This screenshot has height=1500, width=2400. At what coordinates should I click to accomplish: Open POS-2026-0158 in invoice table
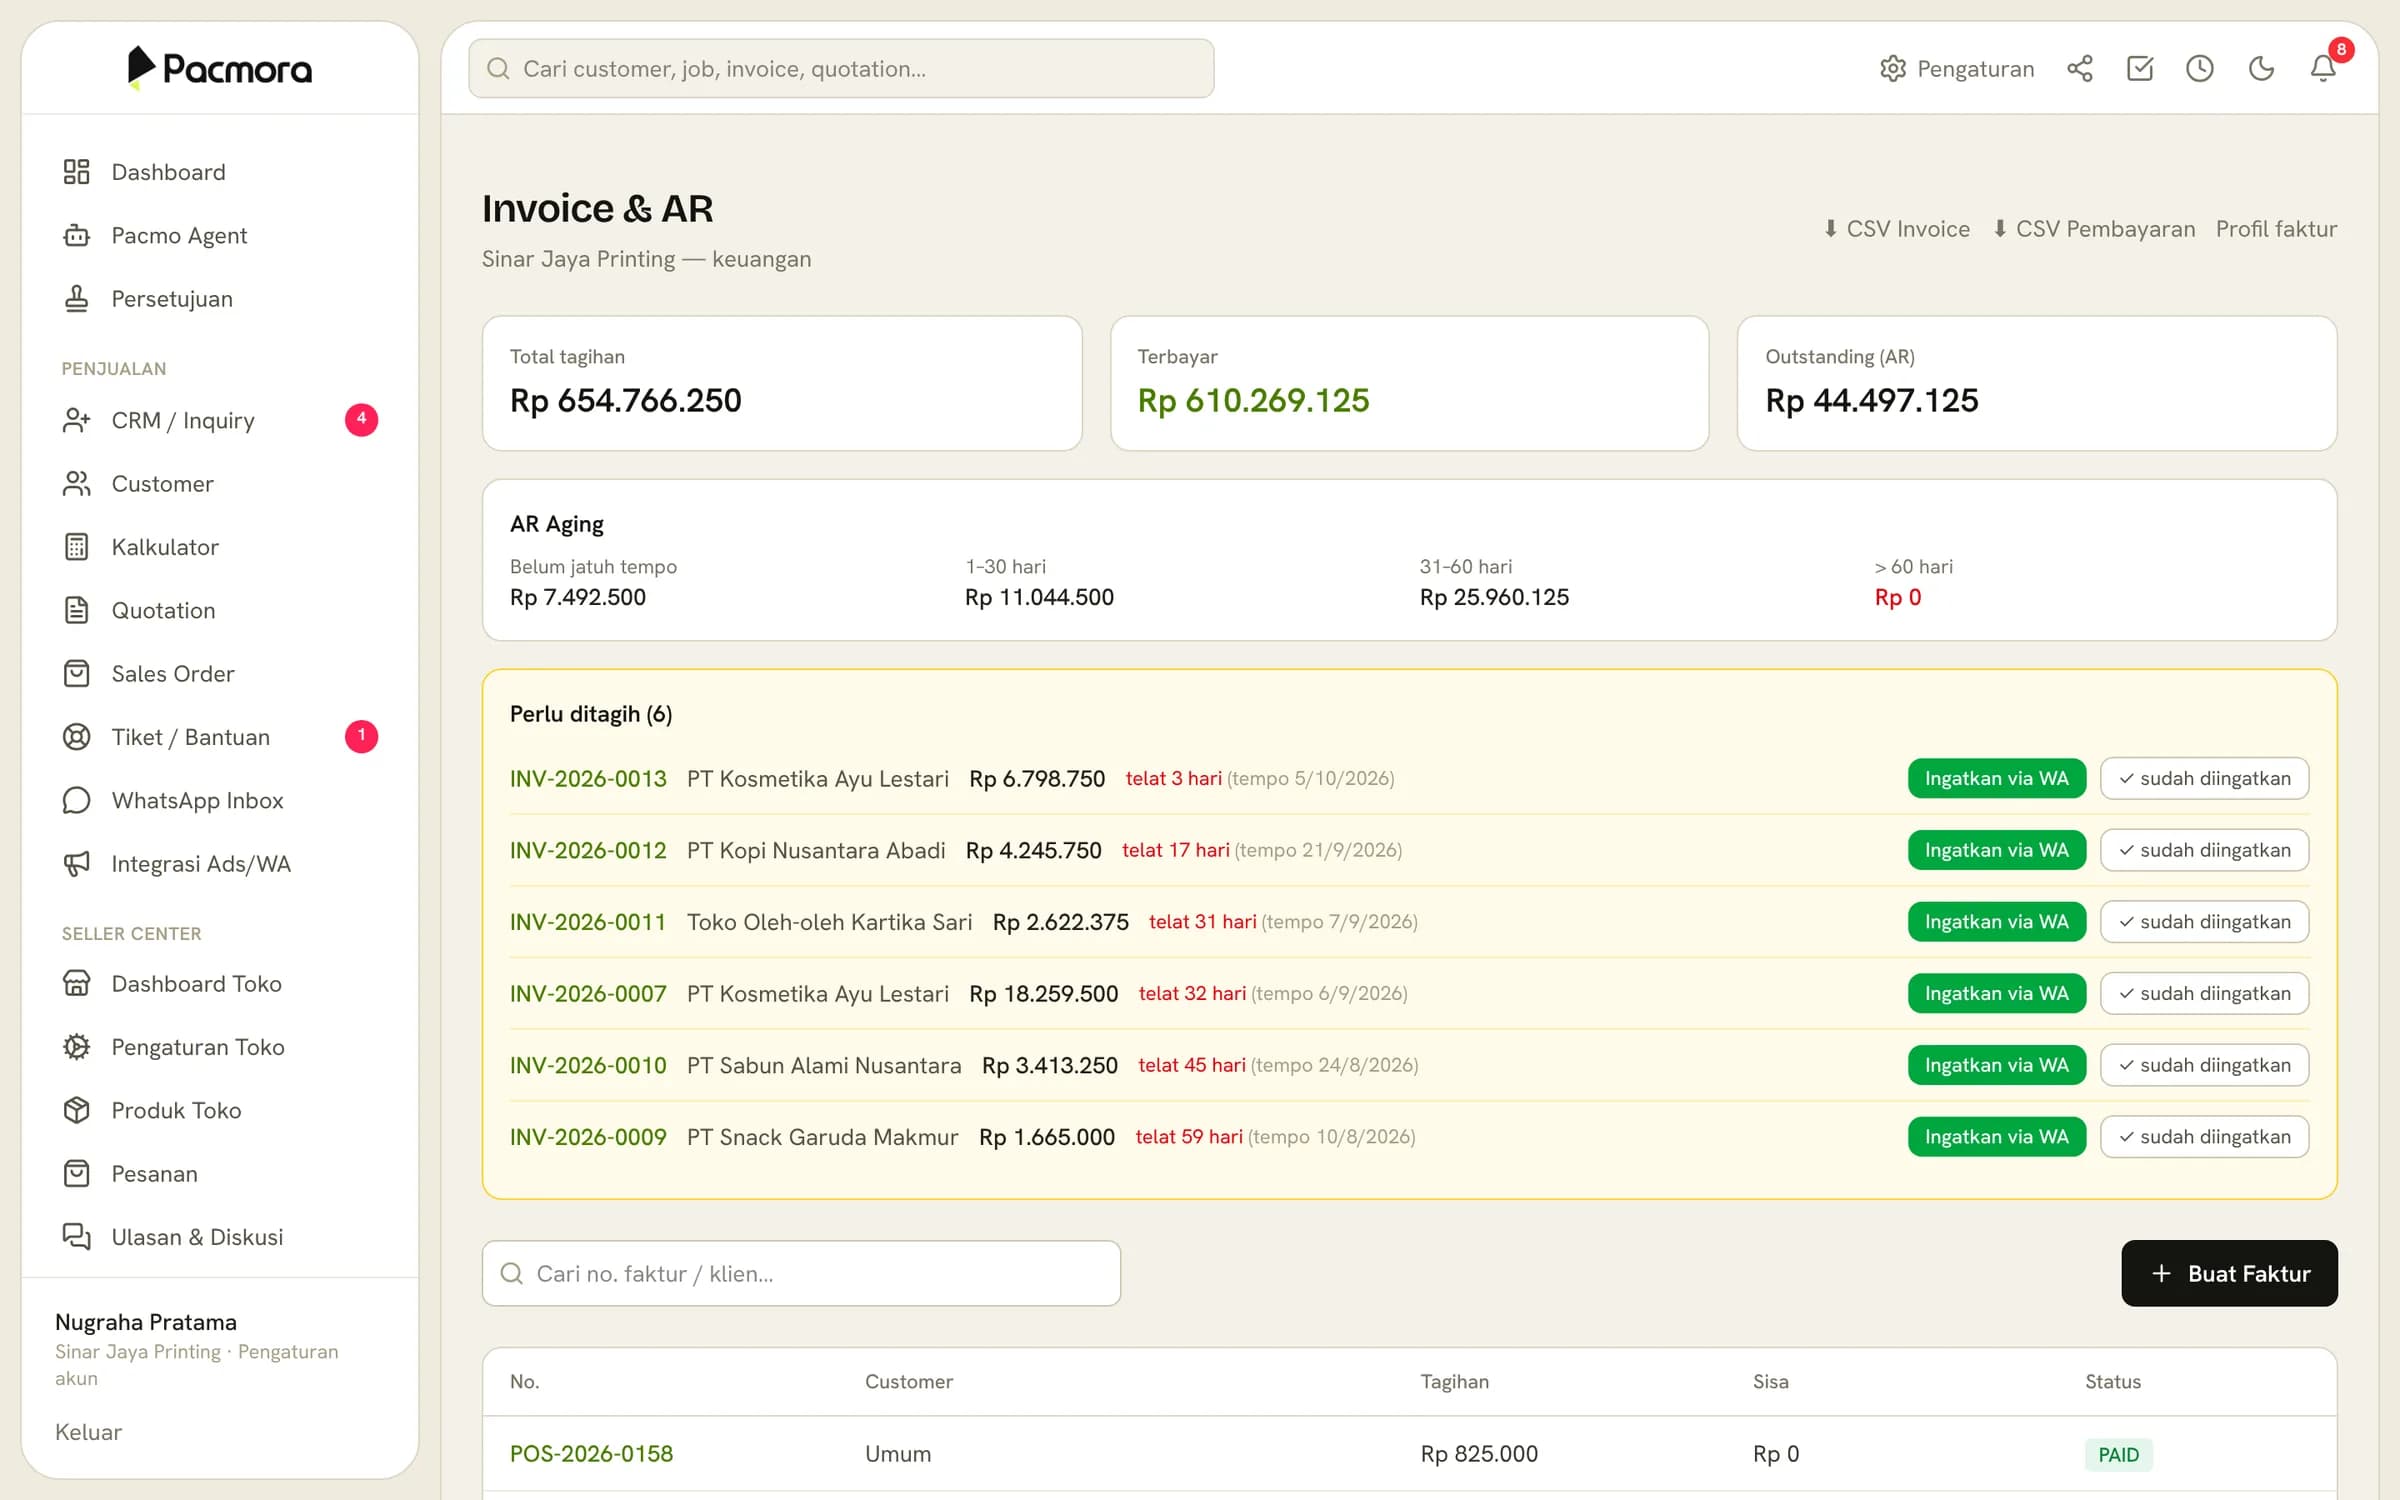592,1454
